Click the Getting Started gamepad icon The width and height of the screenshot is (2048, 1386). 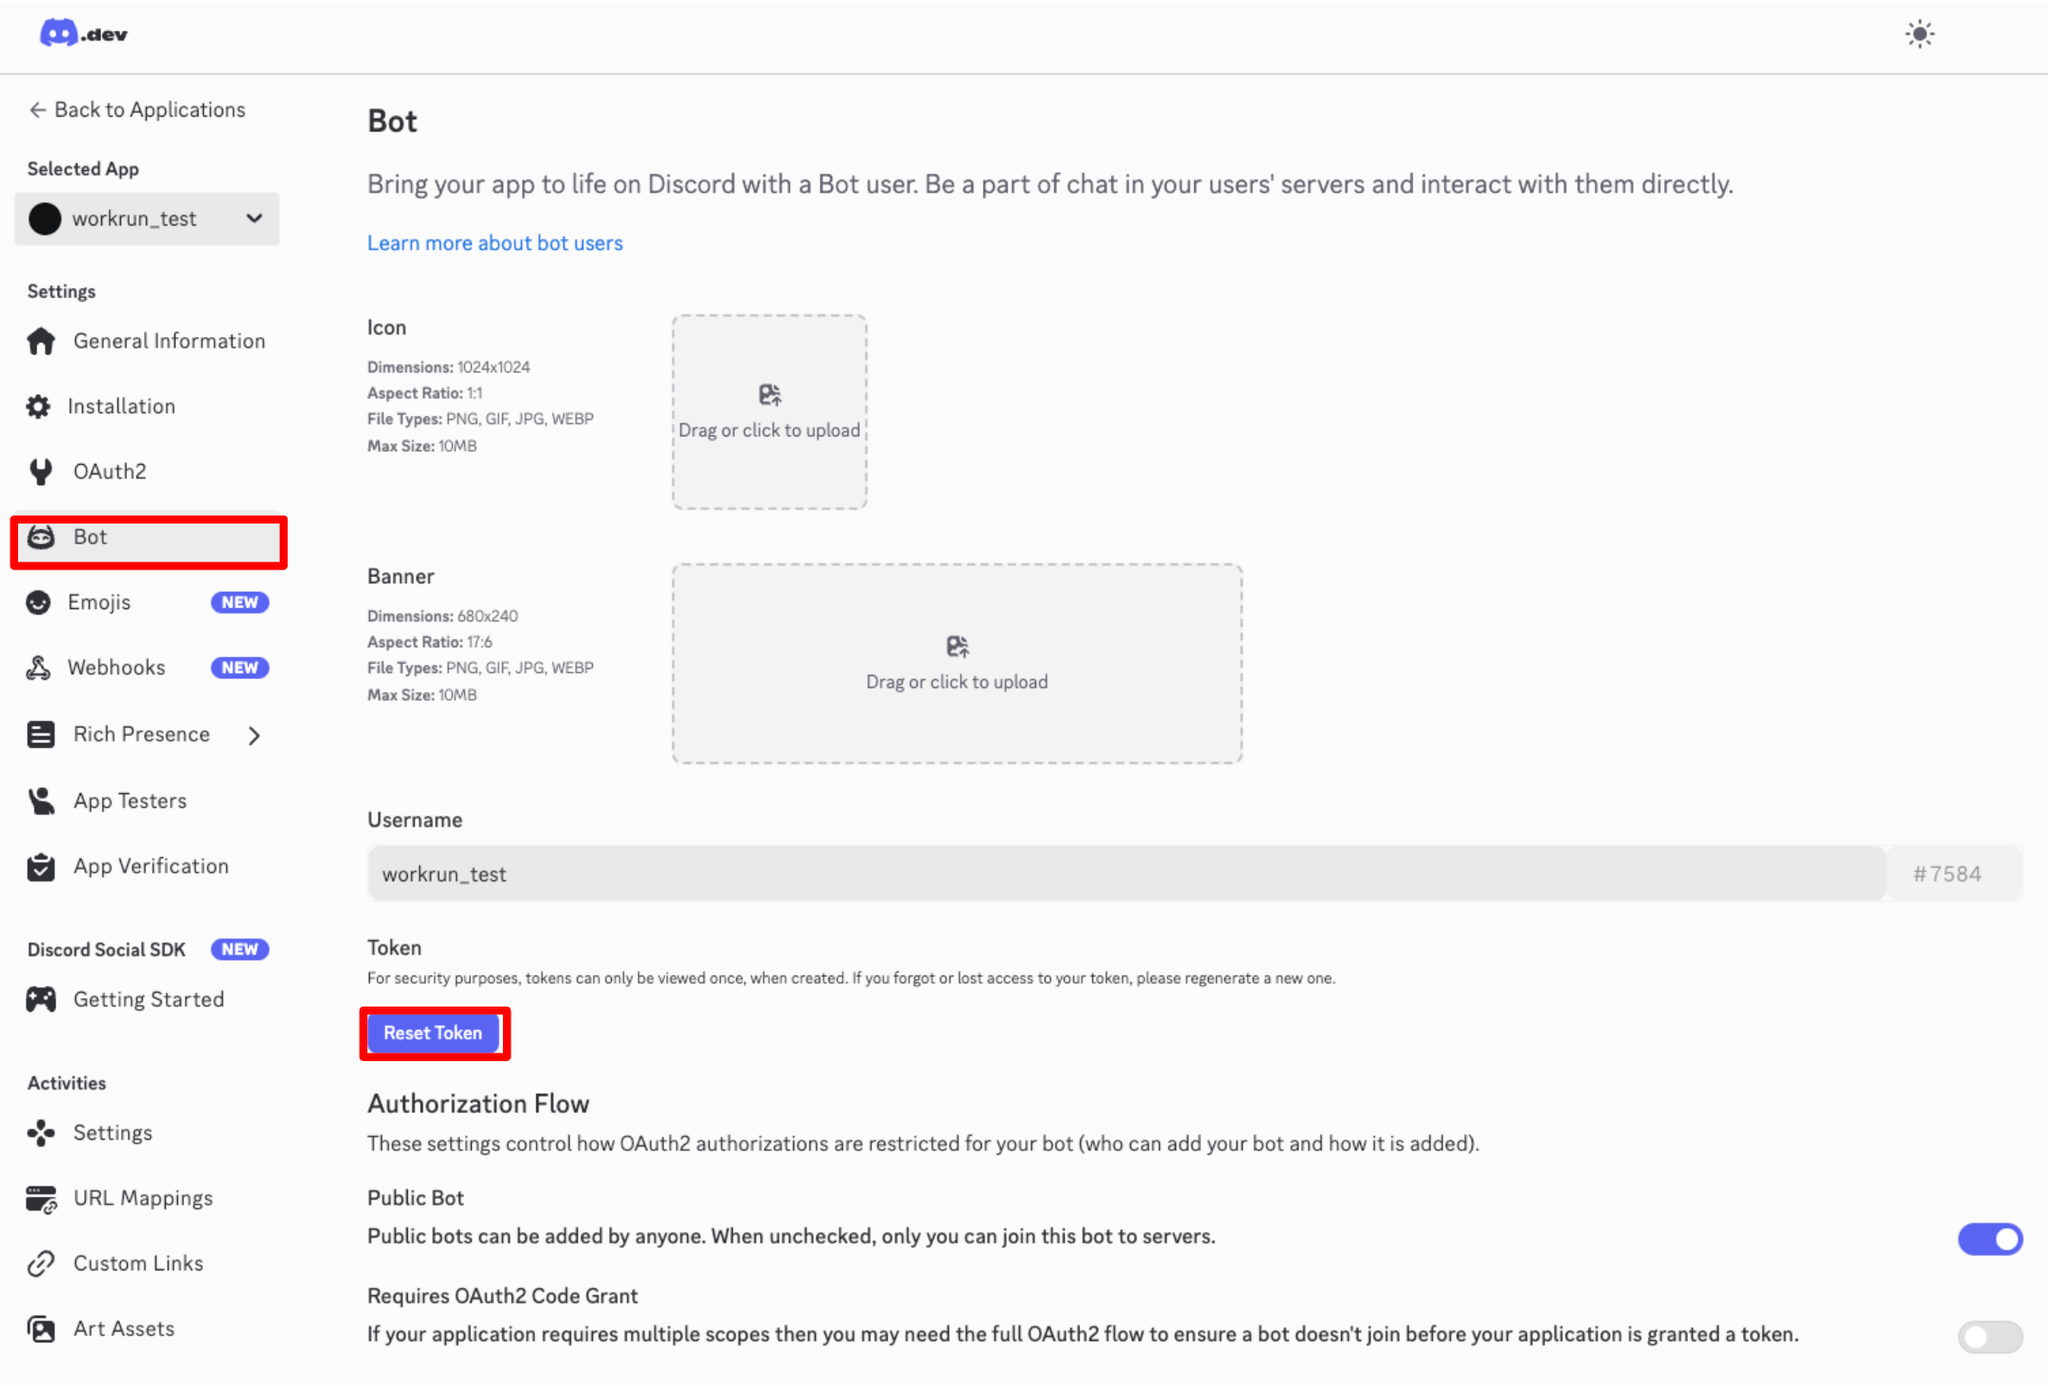tap(41, 999)
